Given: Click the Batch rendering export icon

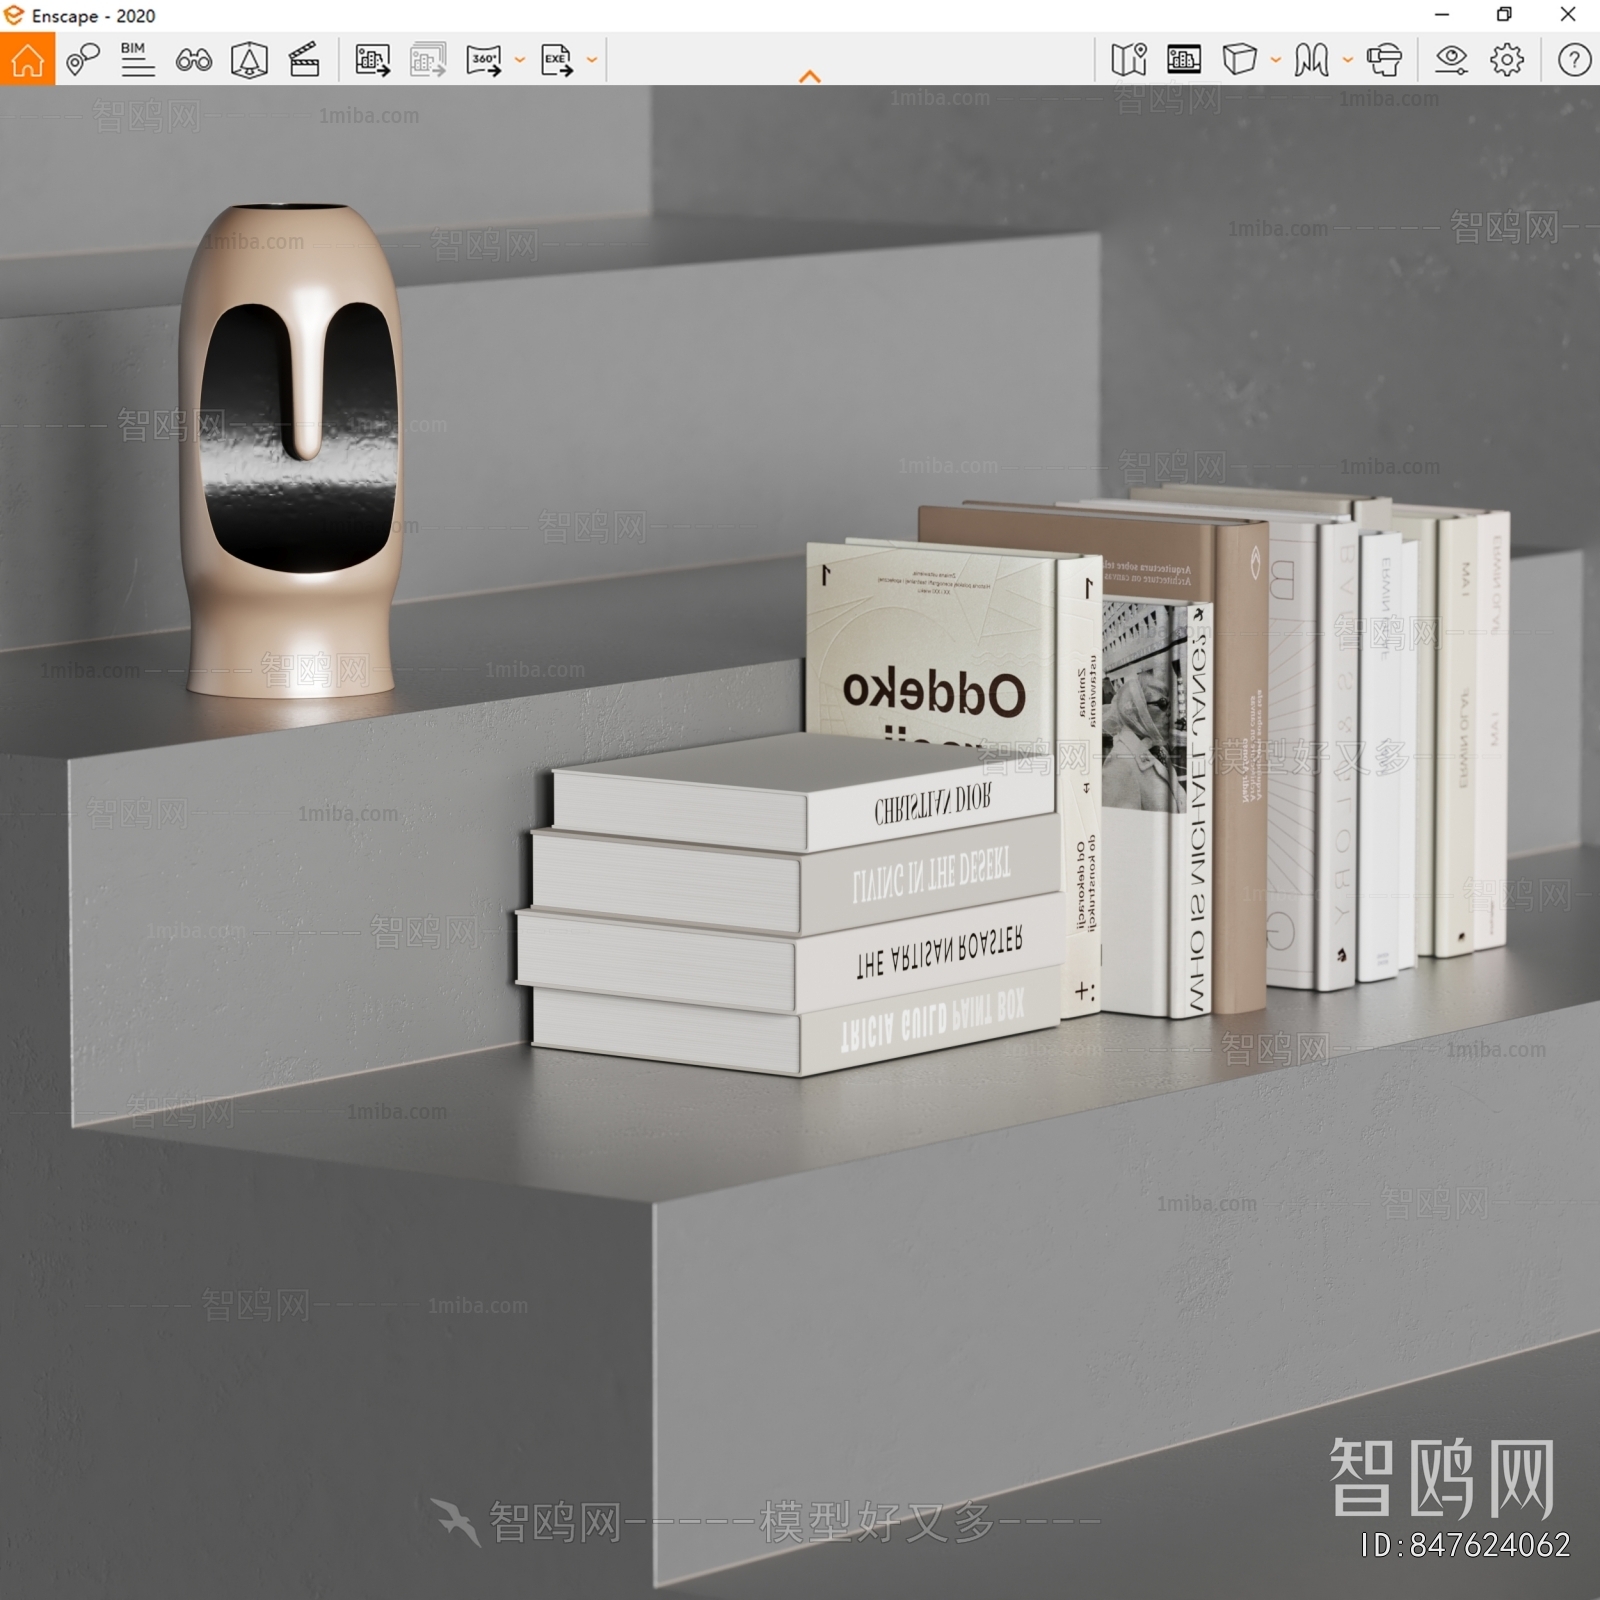Looking at the screenshot, I should point(428,60).
